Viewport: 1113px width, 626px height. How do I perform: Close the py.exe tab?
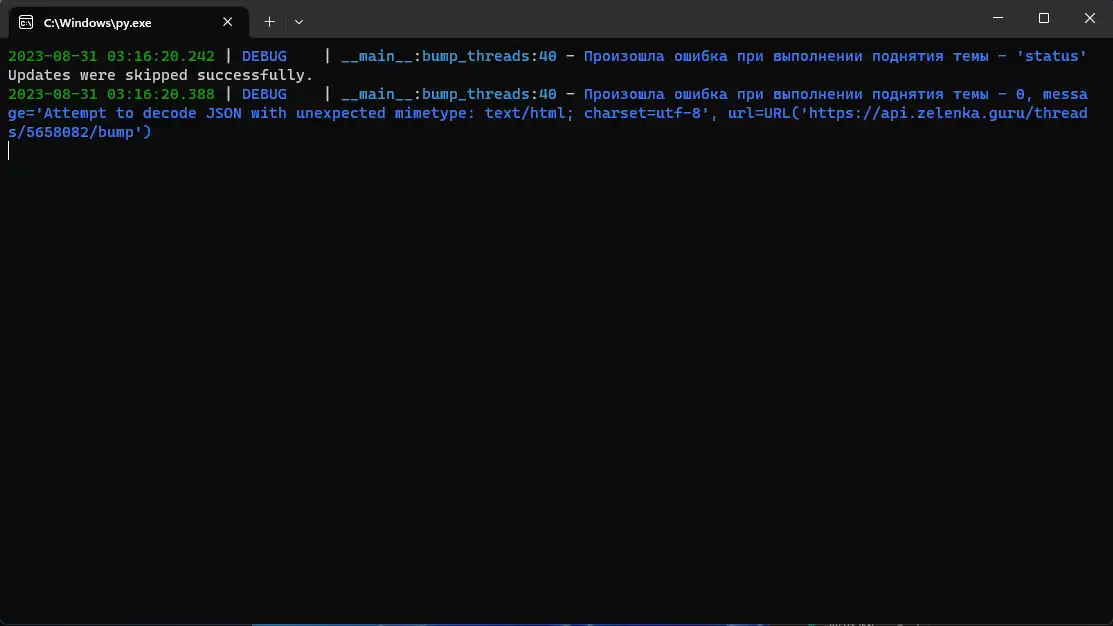pyautogui.click(x=228, y=21)
